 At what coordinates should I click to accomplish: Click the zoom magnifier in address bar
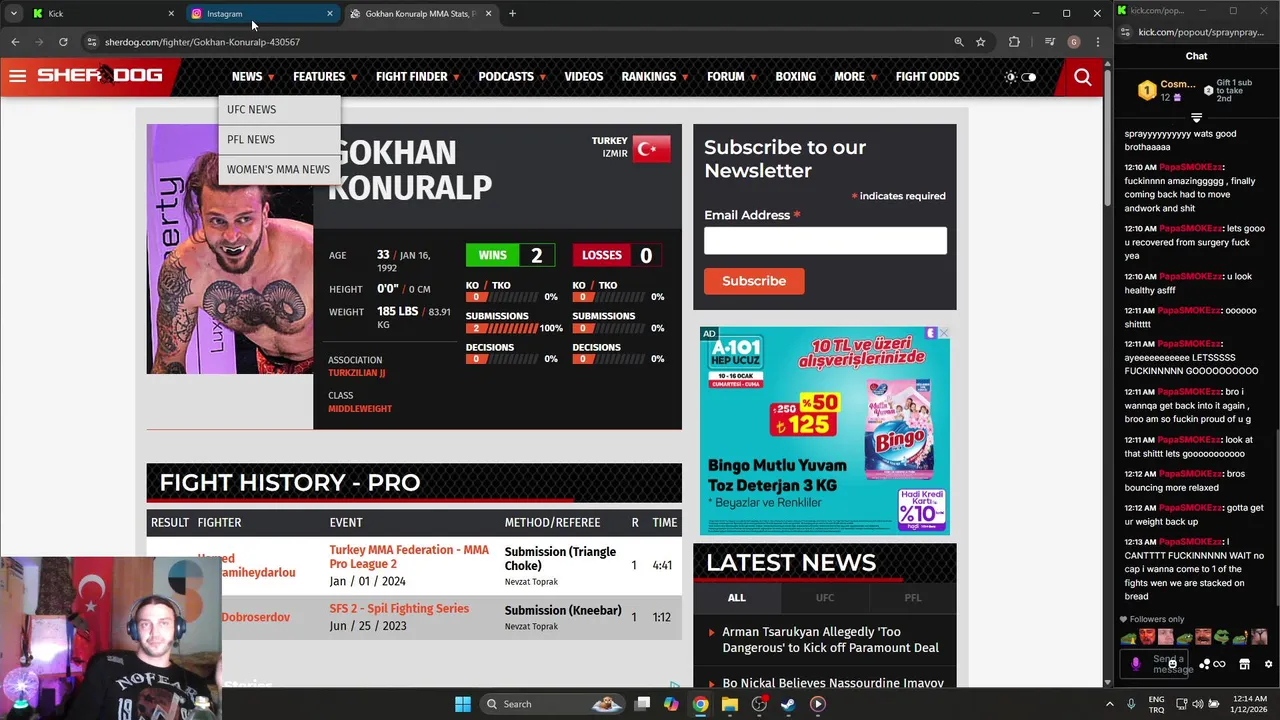pyautogui.click(x=958, y=42)
